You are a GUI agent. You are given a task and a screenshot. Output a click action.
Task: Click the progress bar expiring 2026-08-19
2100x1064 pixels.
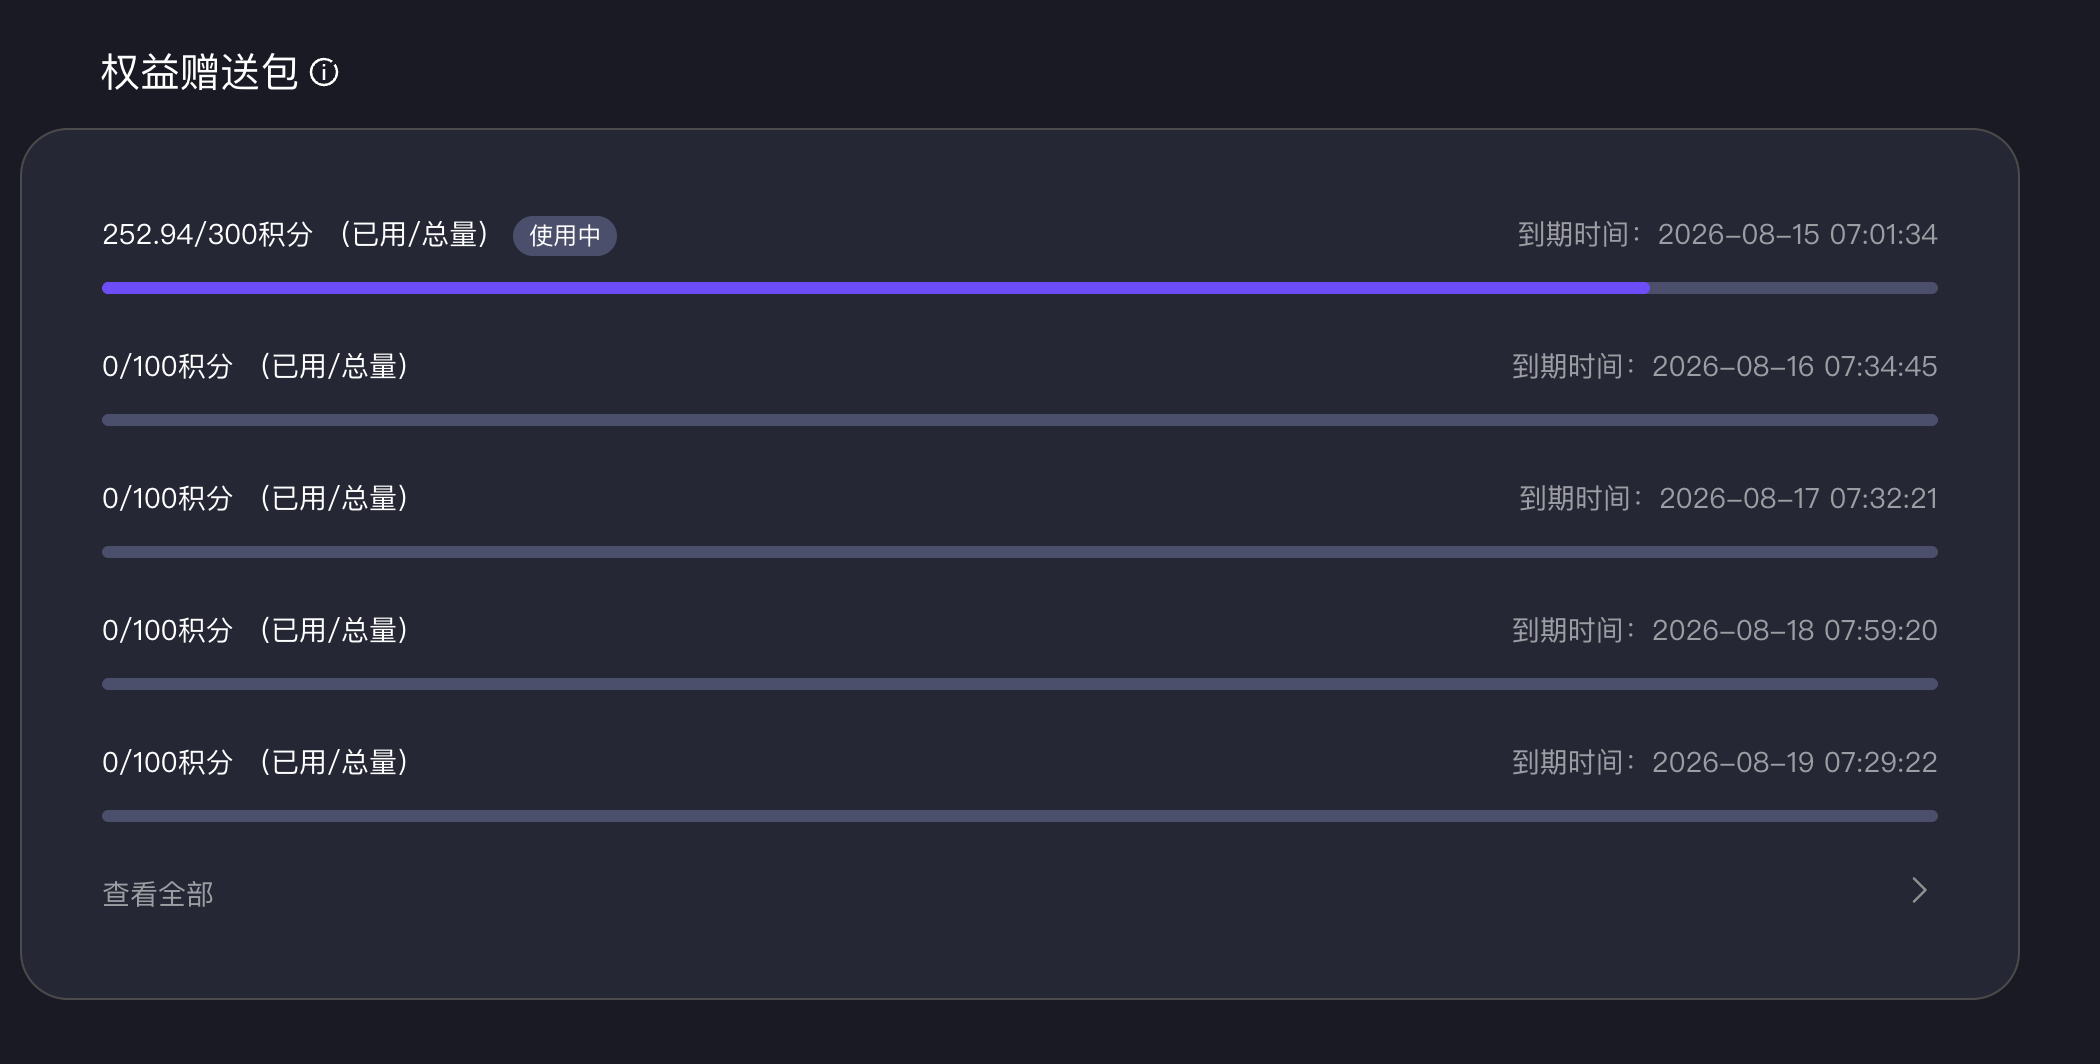(x=1020, y=816)
